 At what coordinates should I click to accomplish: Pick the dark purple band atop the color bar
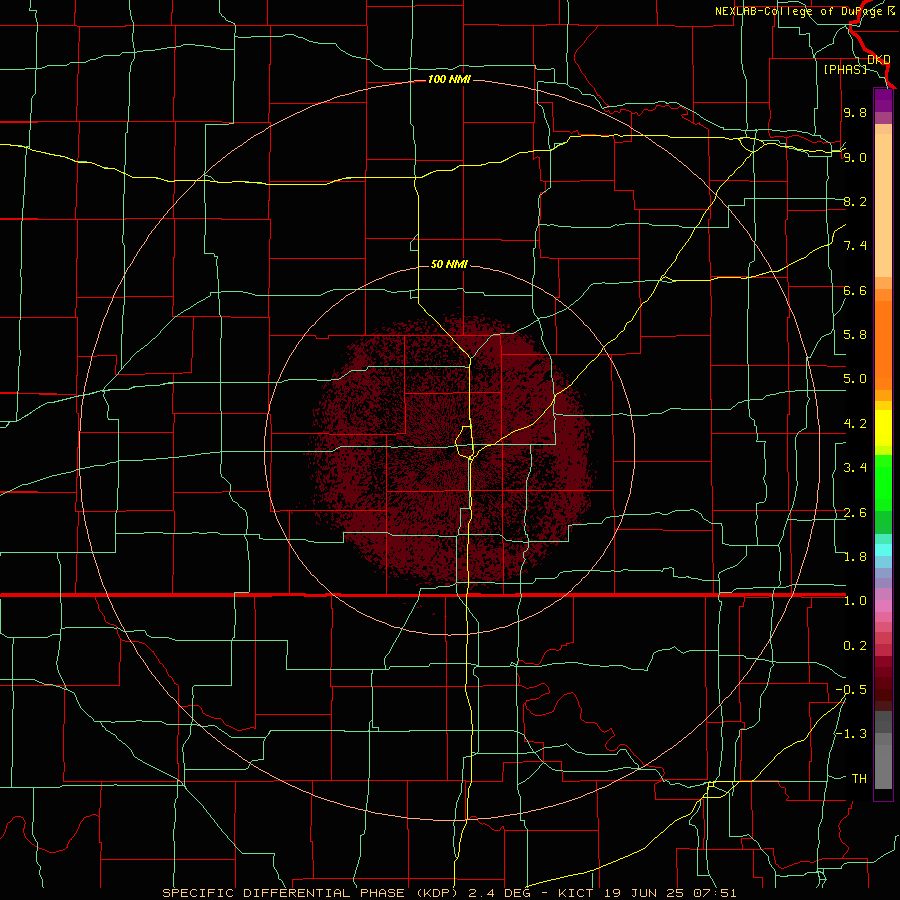[883, 100]
